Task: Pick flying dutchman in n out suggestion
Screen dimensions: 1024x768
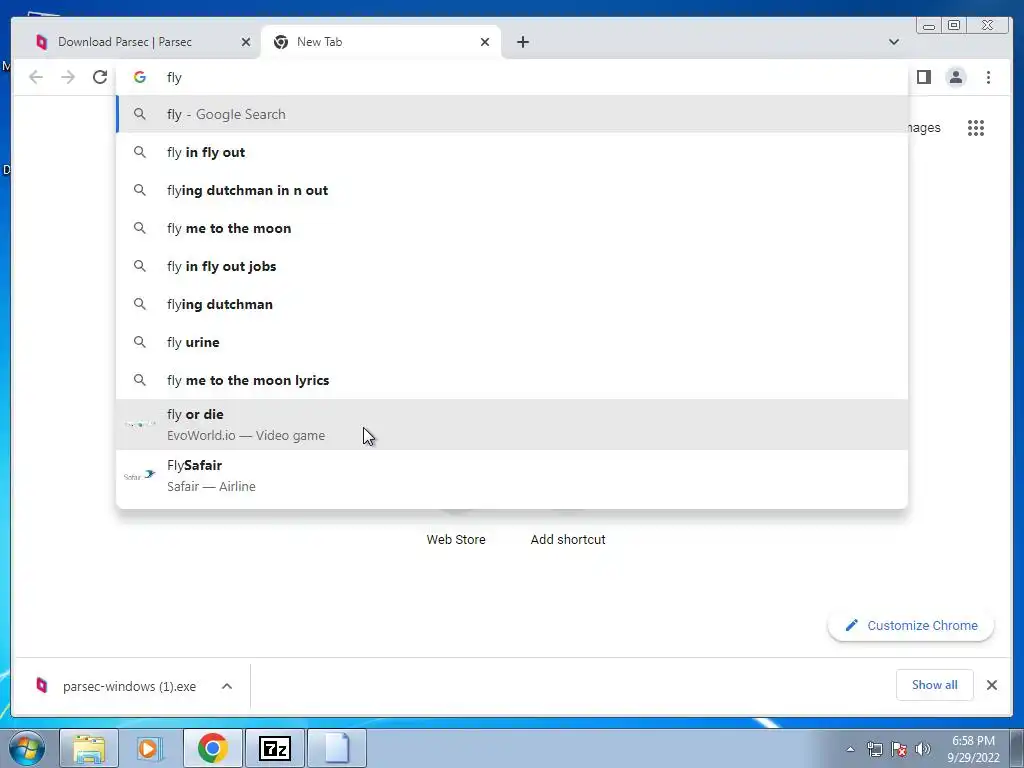Action: click(512, 190)
